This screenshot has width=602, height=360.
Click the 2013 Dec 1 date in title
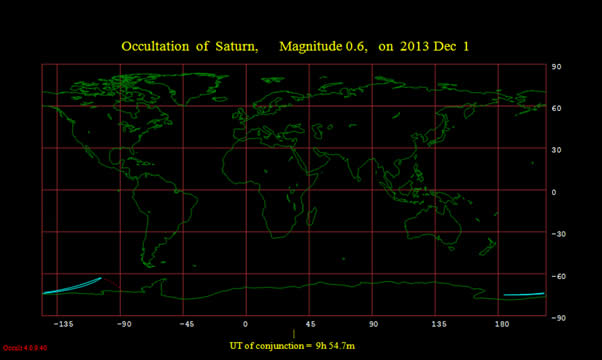(x=434, y=46)
